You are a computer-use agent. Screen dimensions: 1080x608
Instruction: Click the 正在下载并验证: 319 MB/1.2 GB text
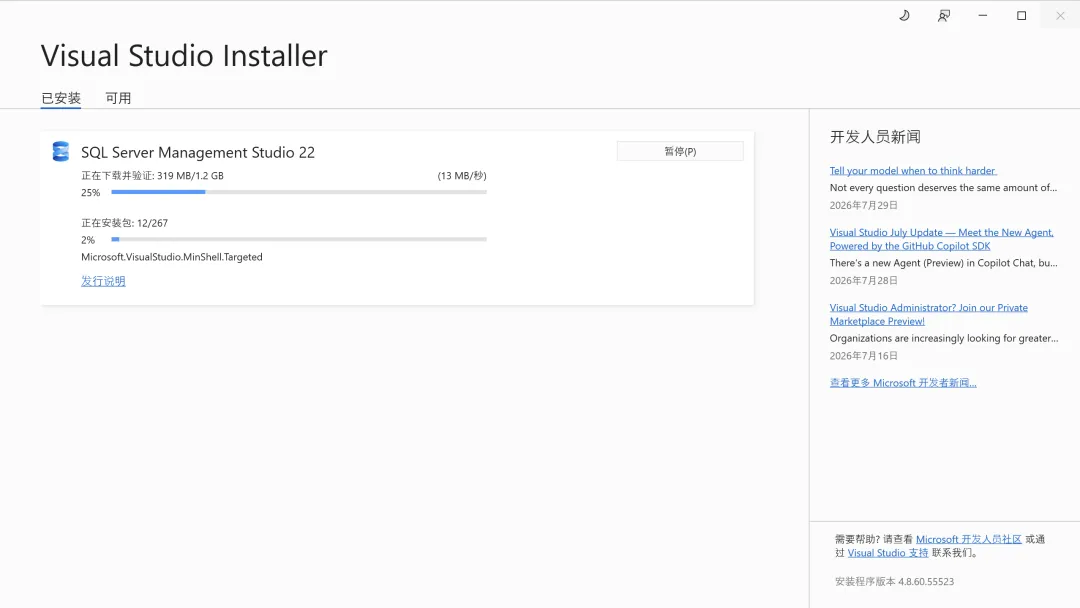[x=152, y=176]
